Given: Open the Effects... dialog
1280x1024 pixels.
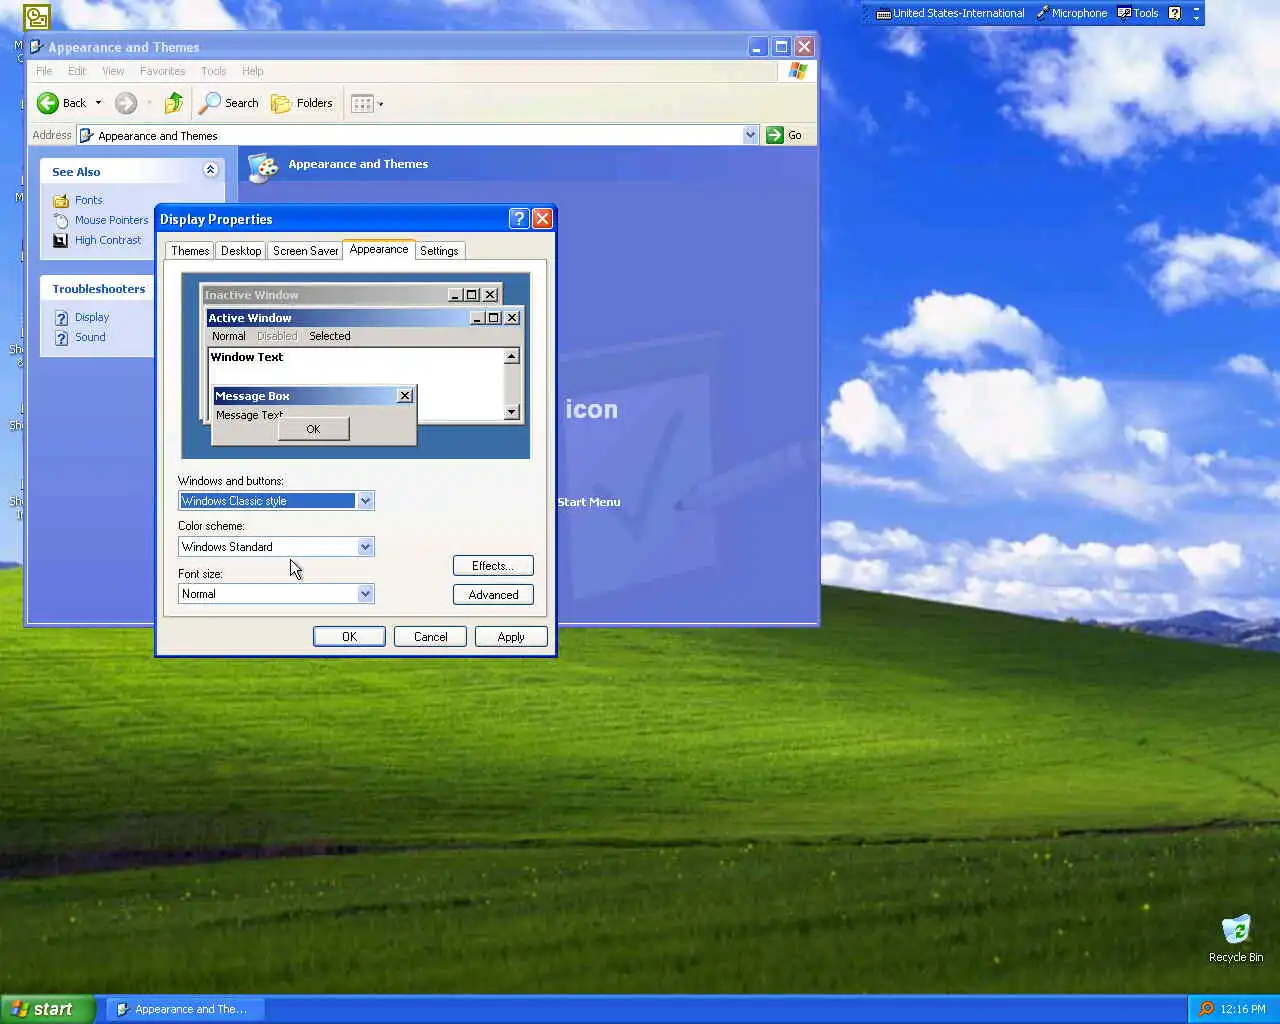Looking at the screenshot, I should tap(493, 566).
